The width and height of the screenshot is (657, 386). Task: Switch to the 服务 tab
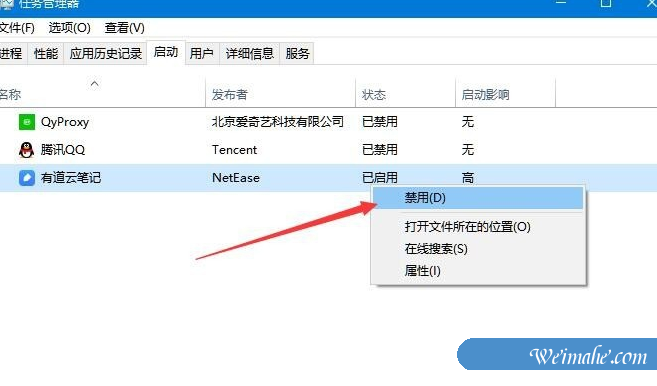point(297,54)
